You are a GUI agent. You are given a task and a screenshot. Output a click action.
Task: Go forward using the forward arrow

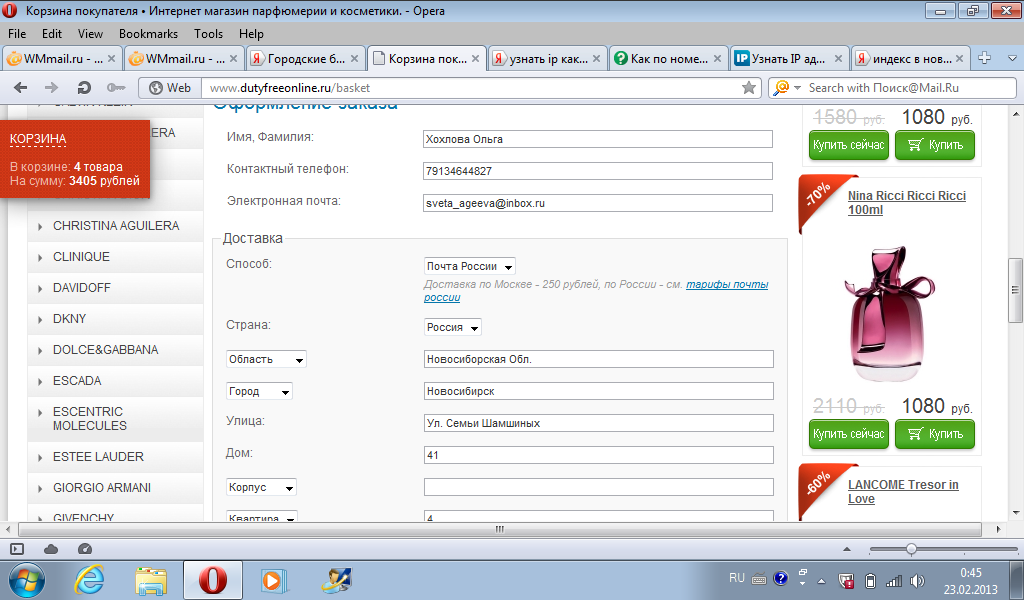coord(52,87)
